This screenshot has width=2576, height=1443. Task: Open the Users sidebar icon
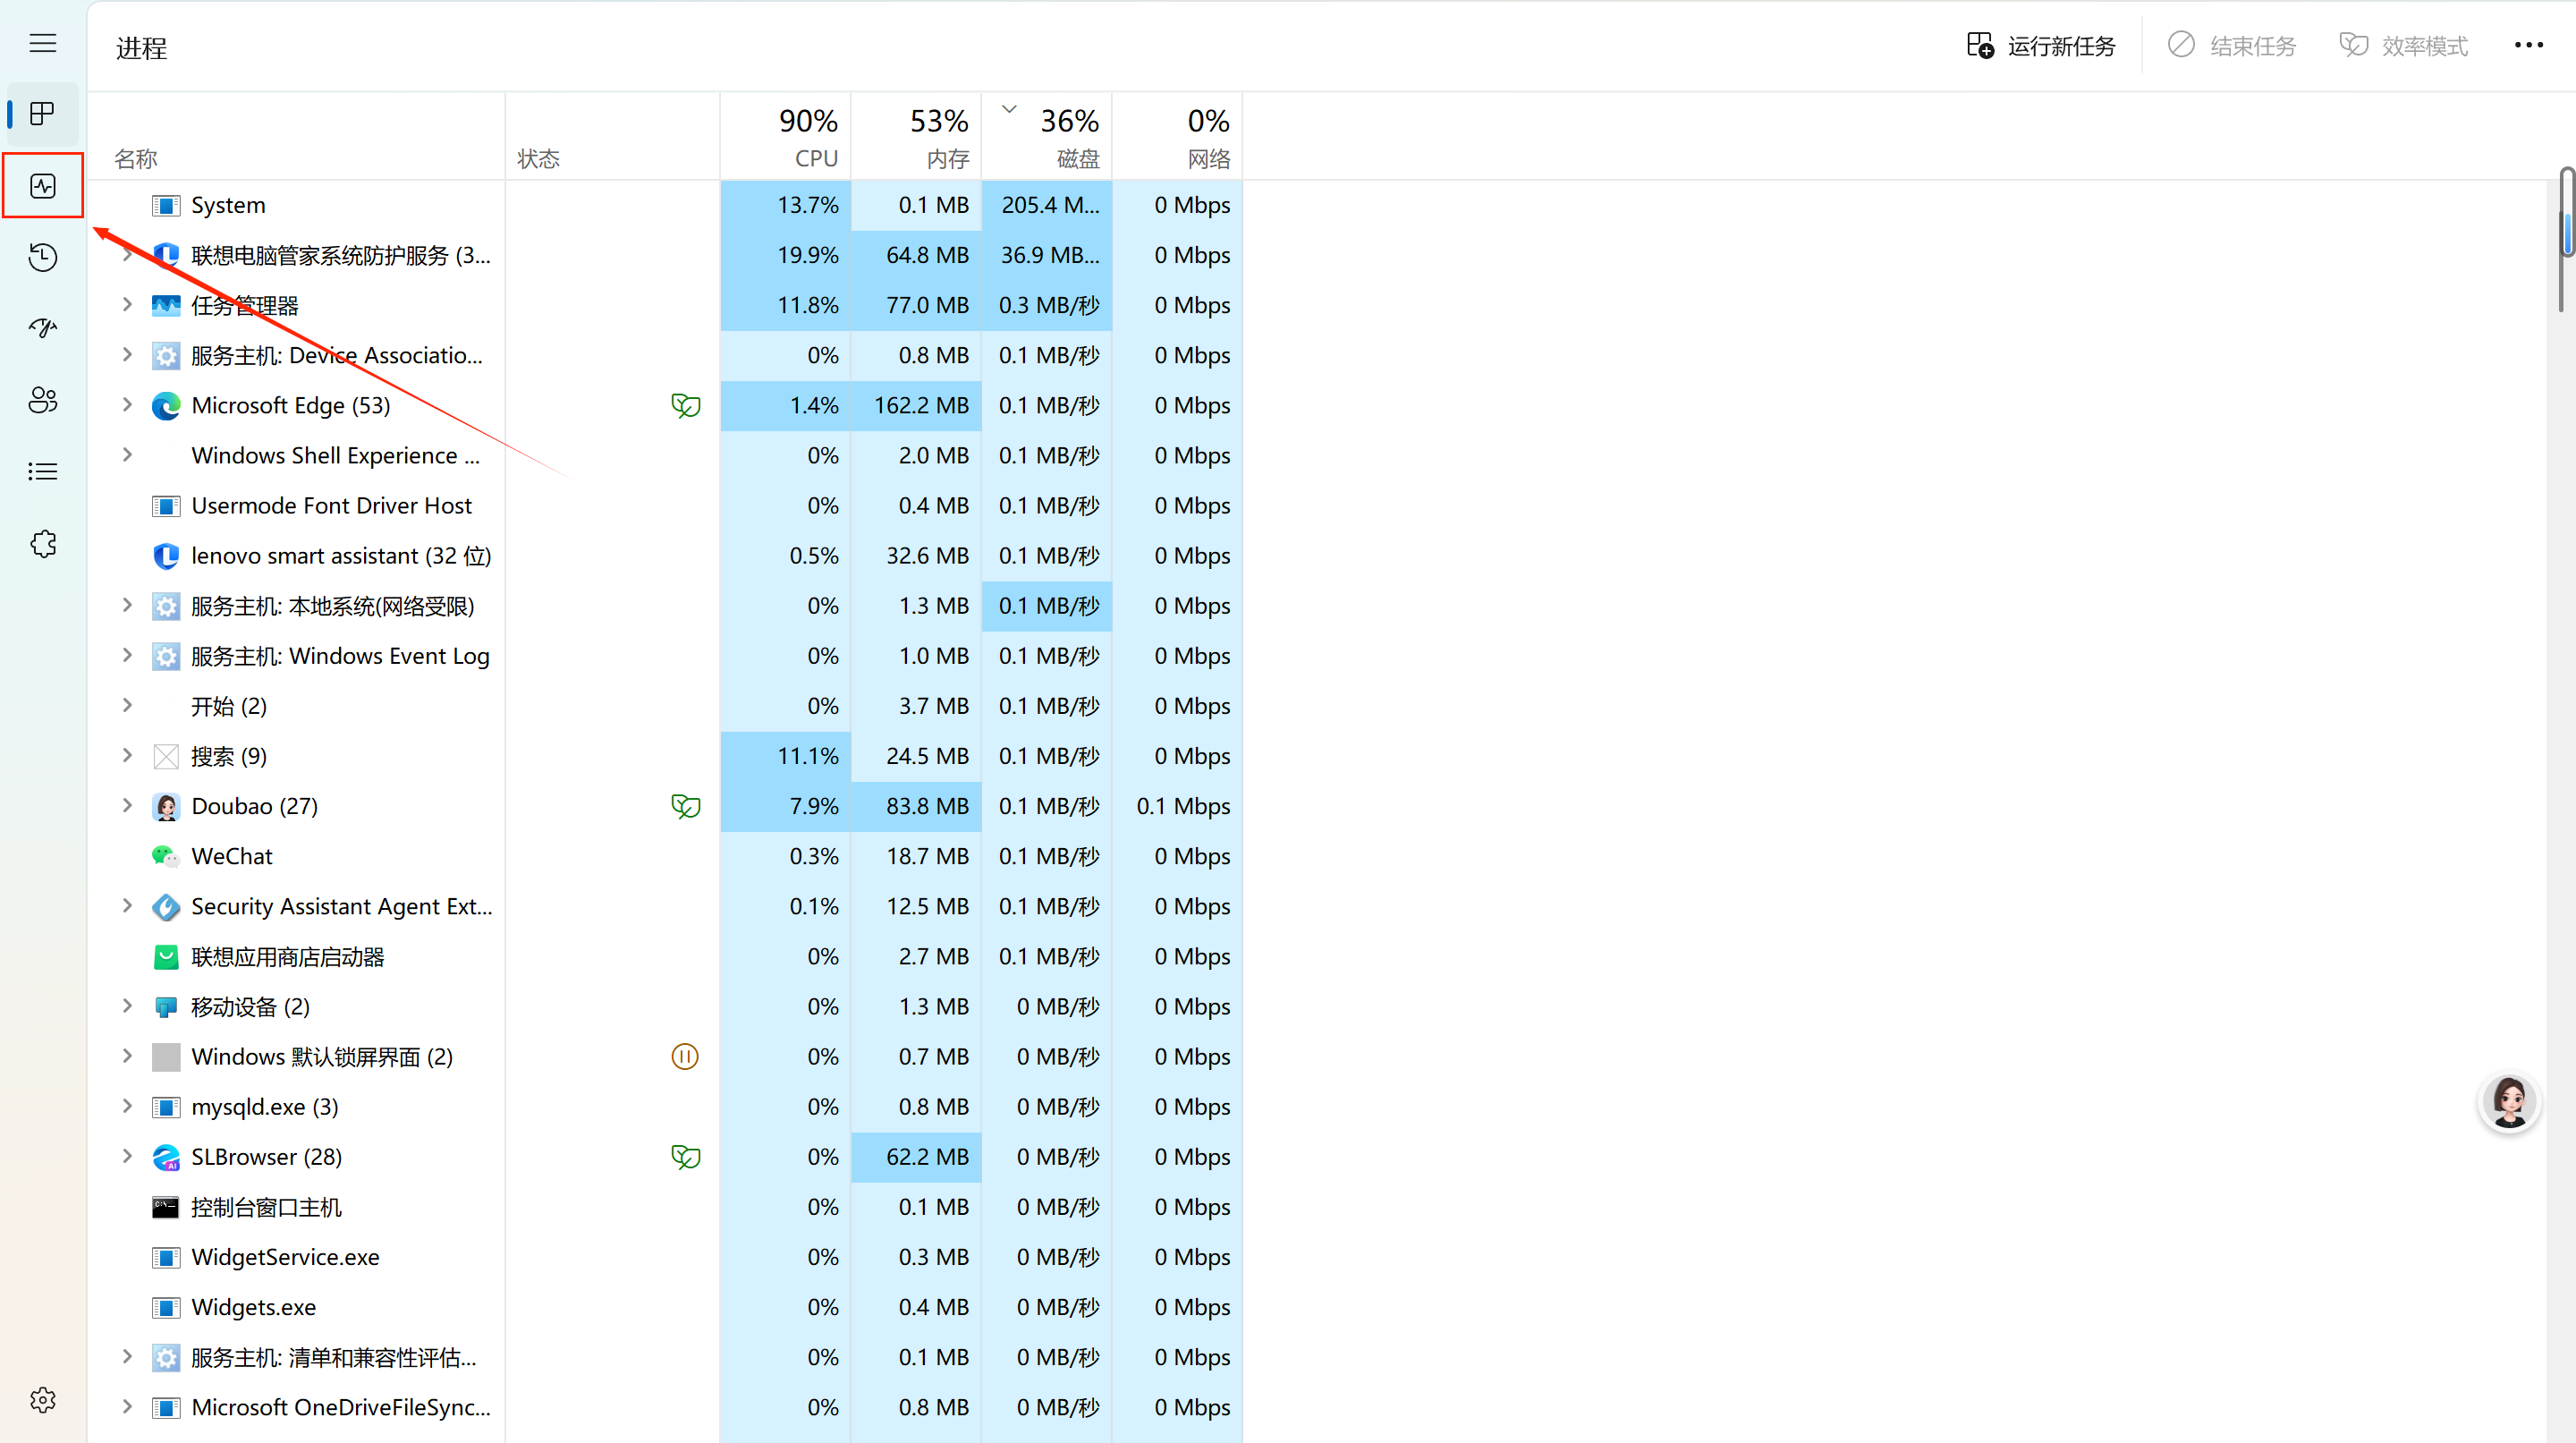pos(43,400)
